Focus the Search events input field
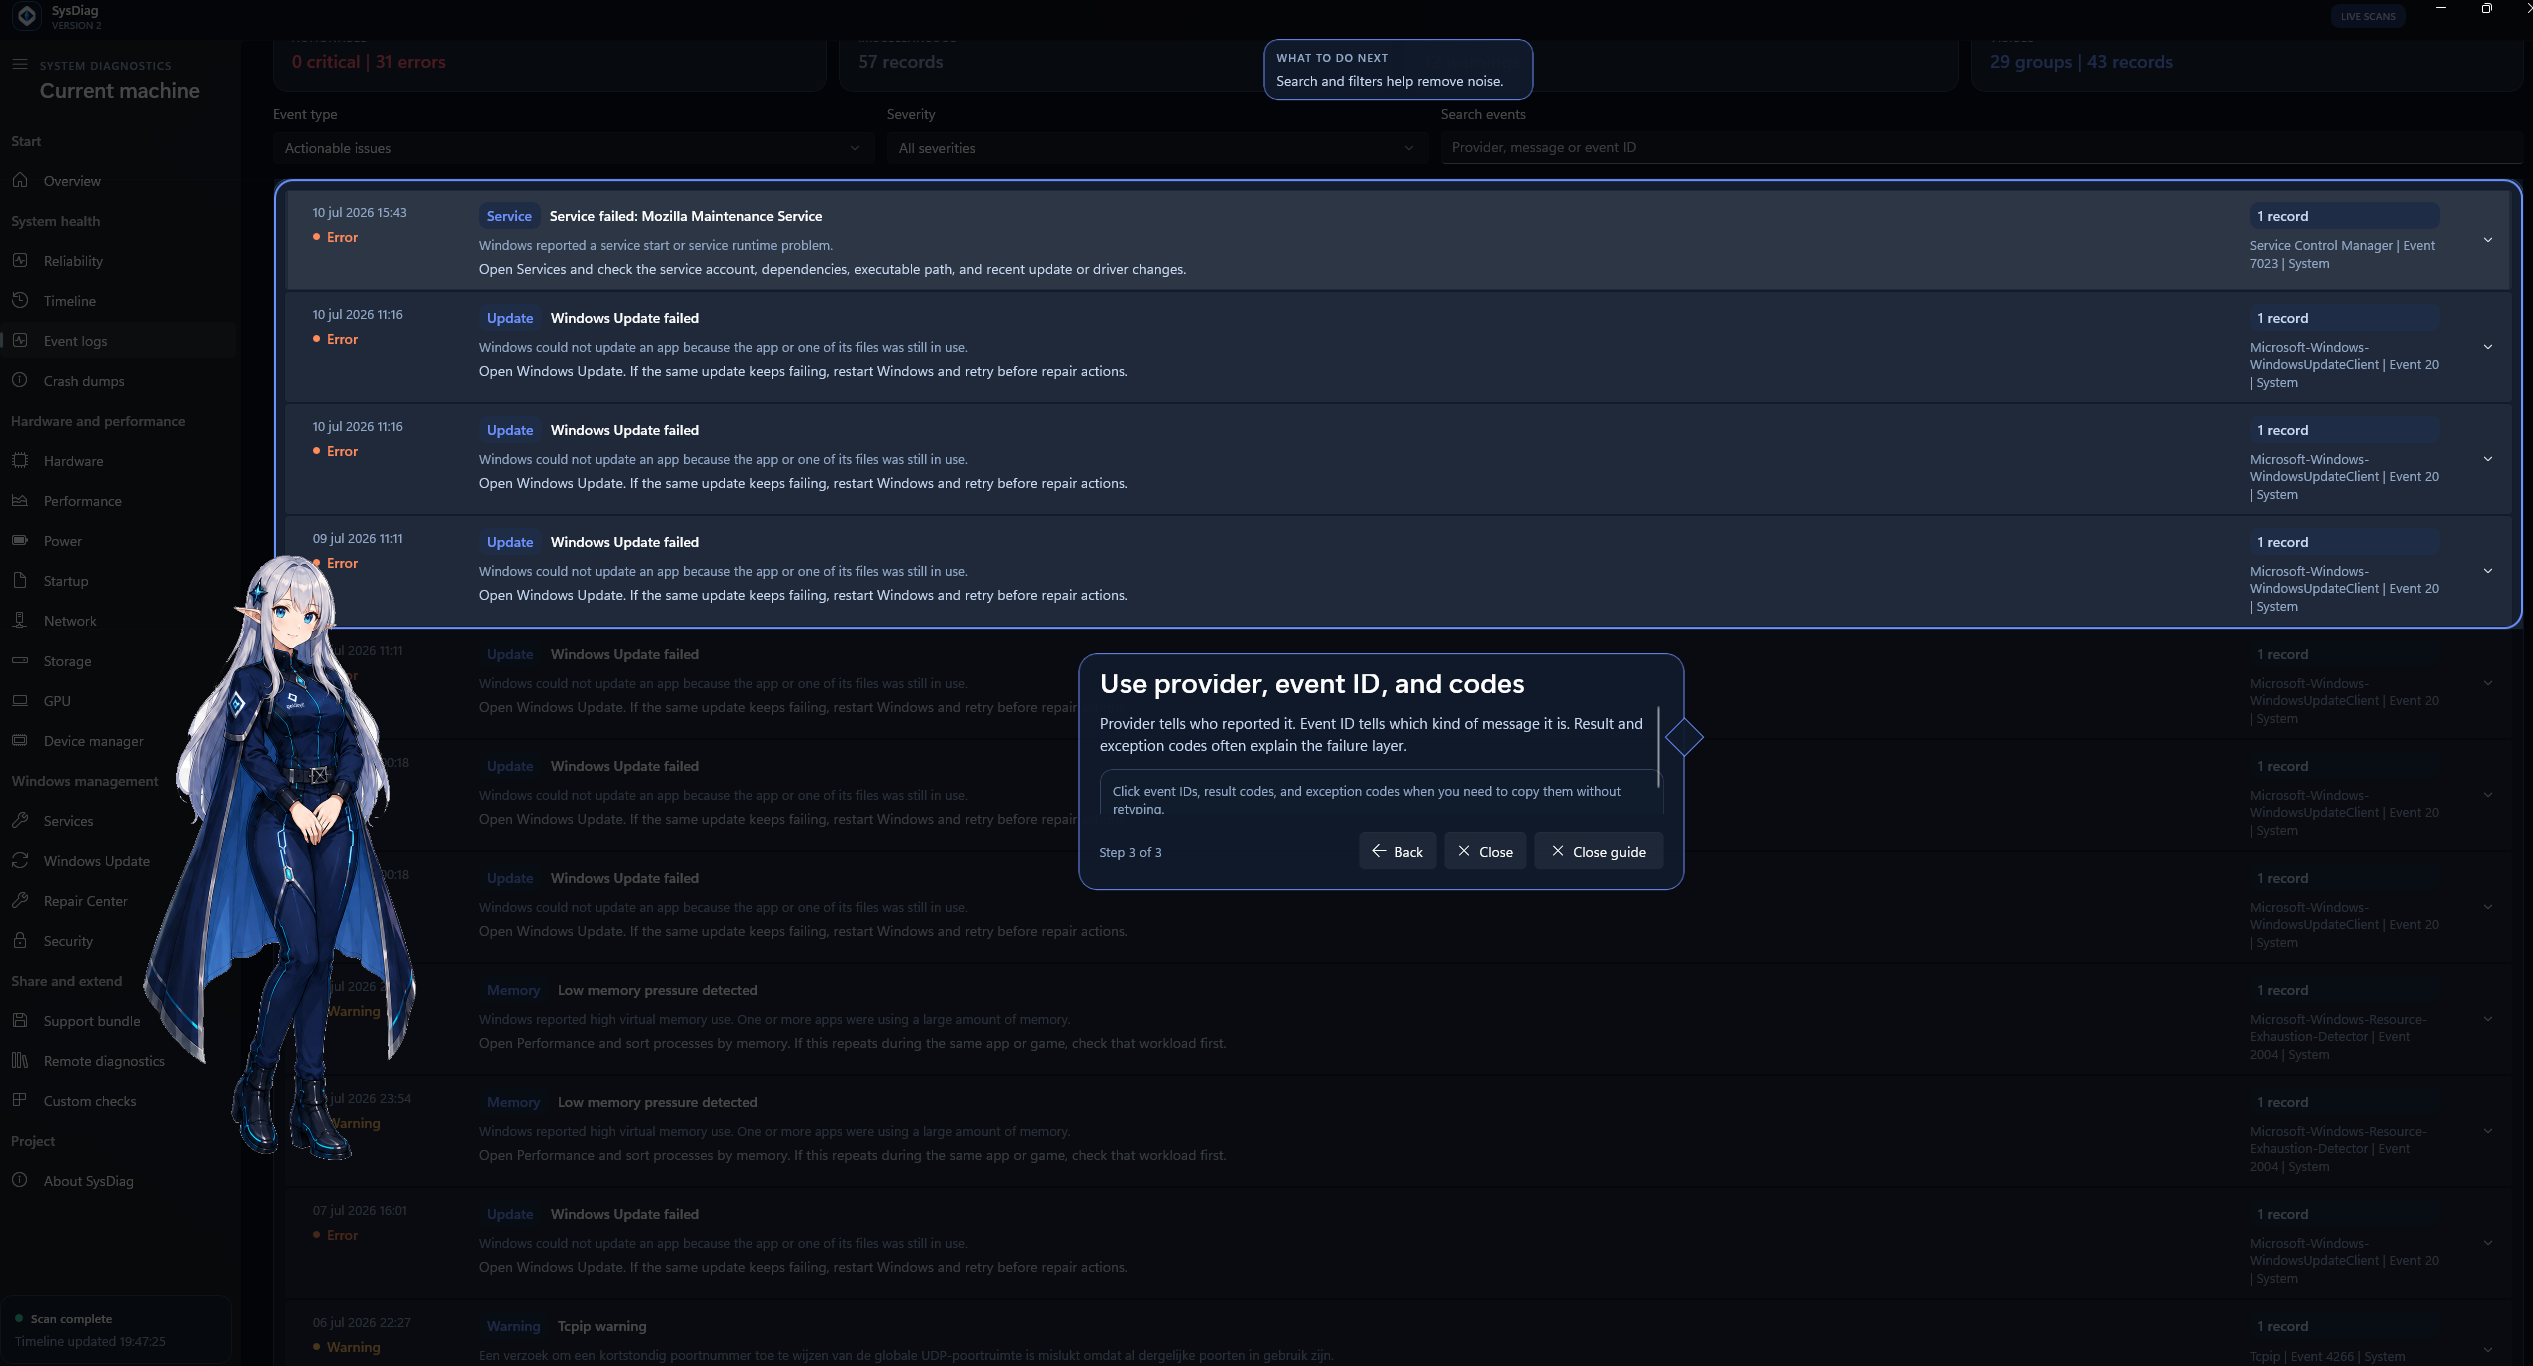The image size is (2533, 1366). pyautogui.click(x=1981, y=148)
